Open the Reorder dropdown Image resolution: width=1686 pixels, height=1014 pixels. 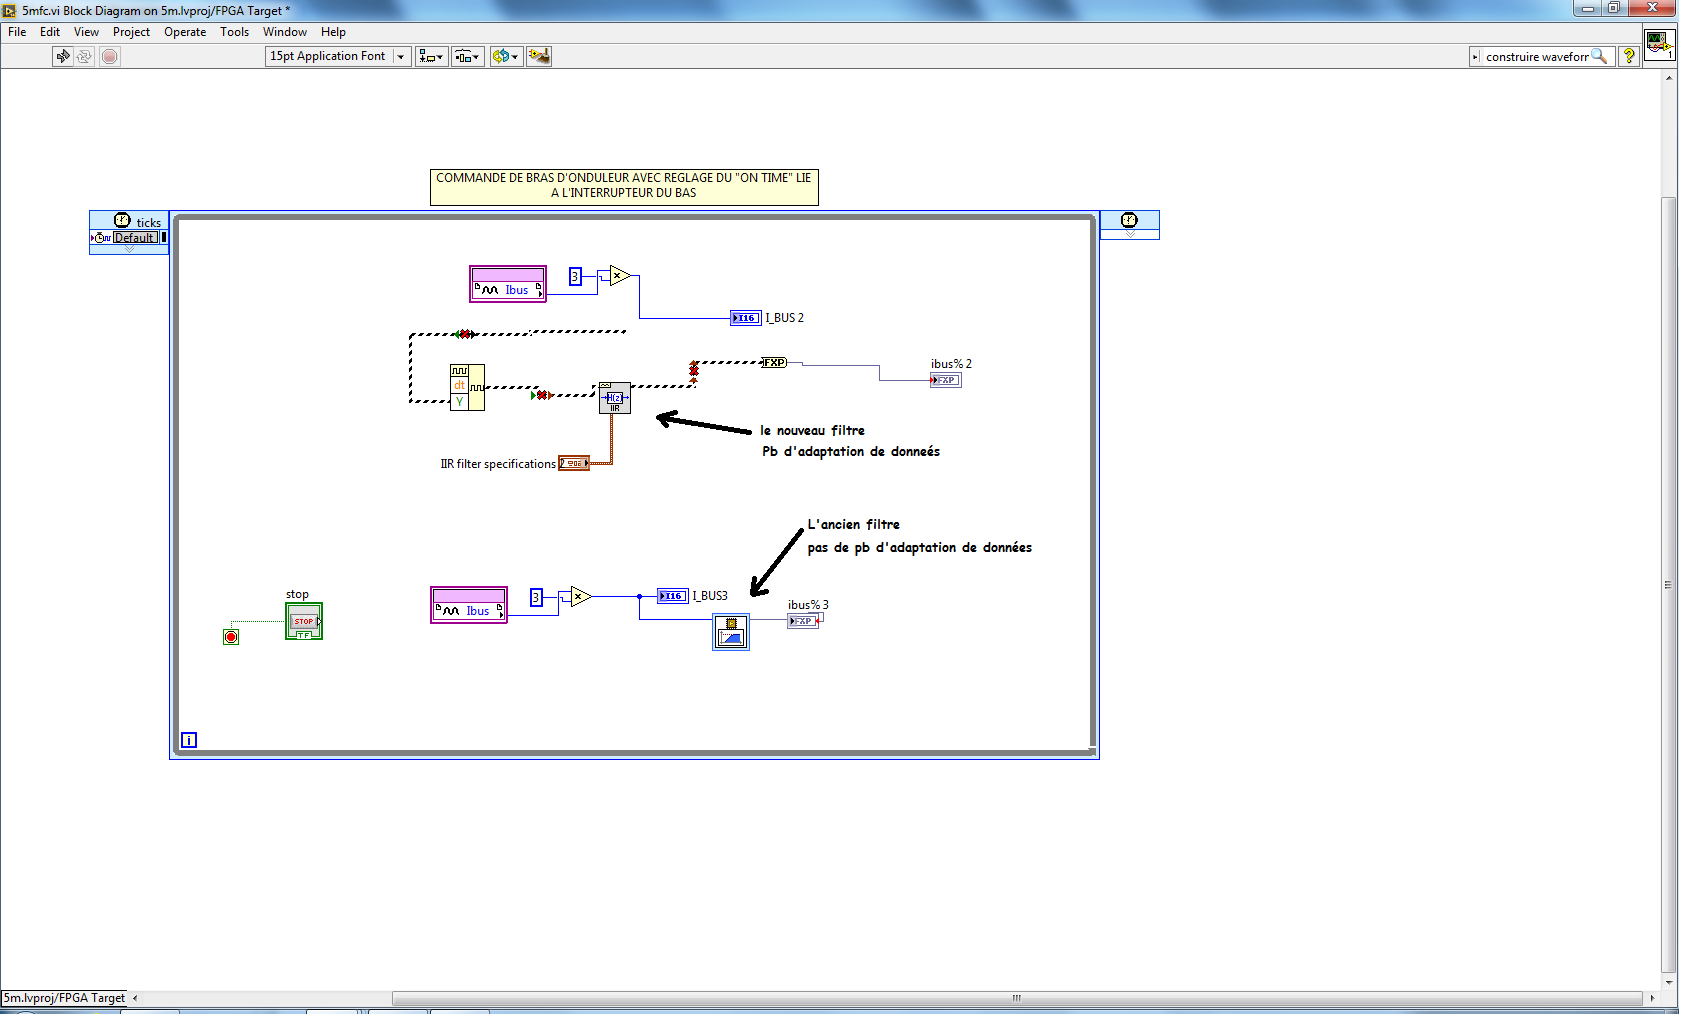pyautogui.click(x=506, y=56)
